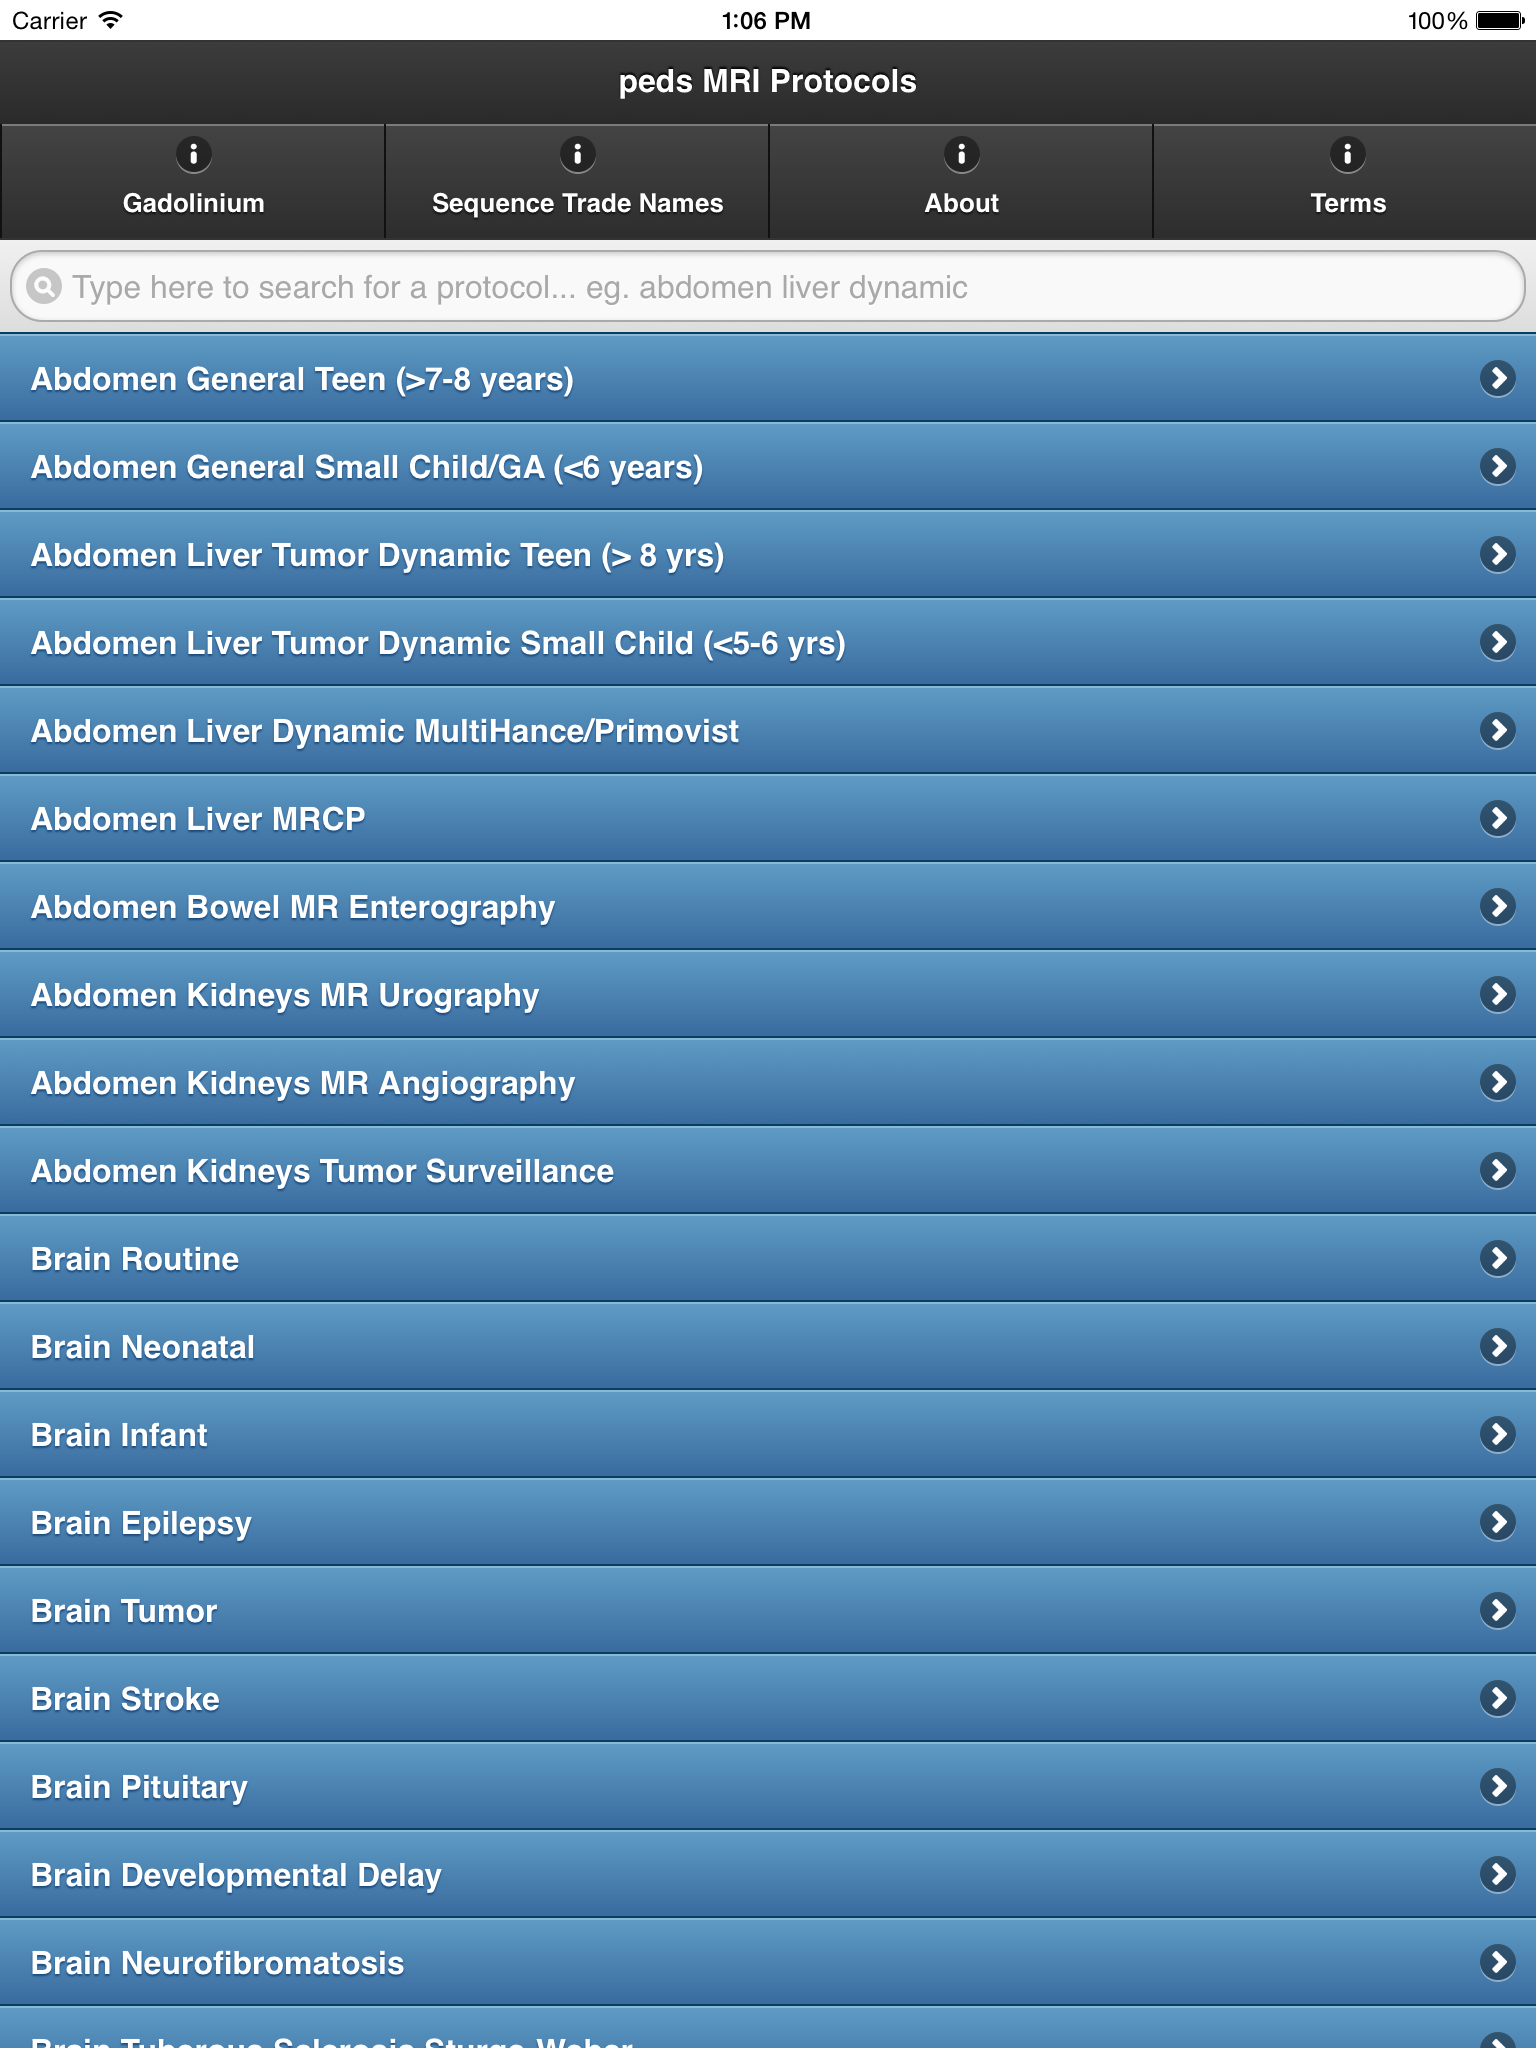
Task: Tap chevron on Brain Epilepsy row
Action: point(1498,1522)
